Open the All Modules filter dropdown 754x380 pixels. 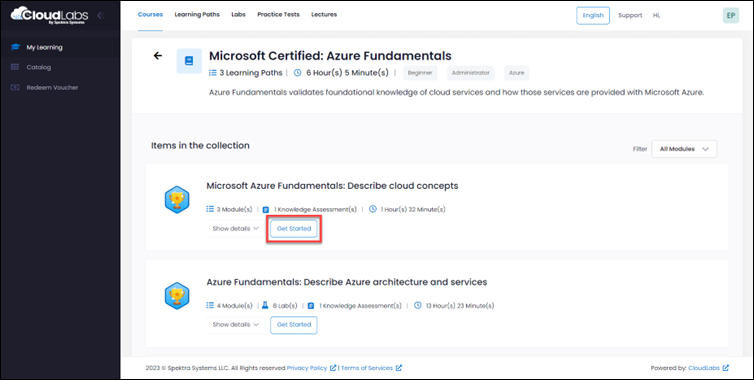click(684, 149)
